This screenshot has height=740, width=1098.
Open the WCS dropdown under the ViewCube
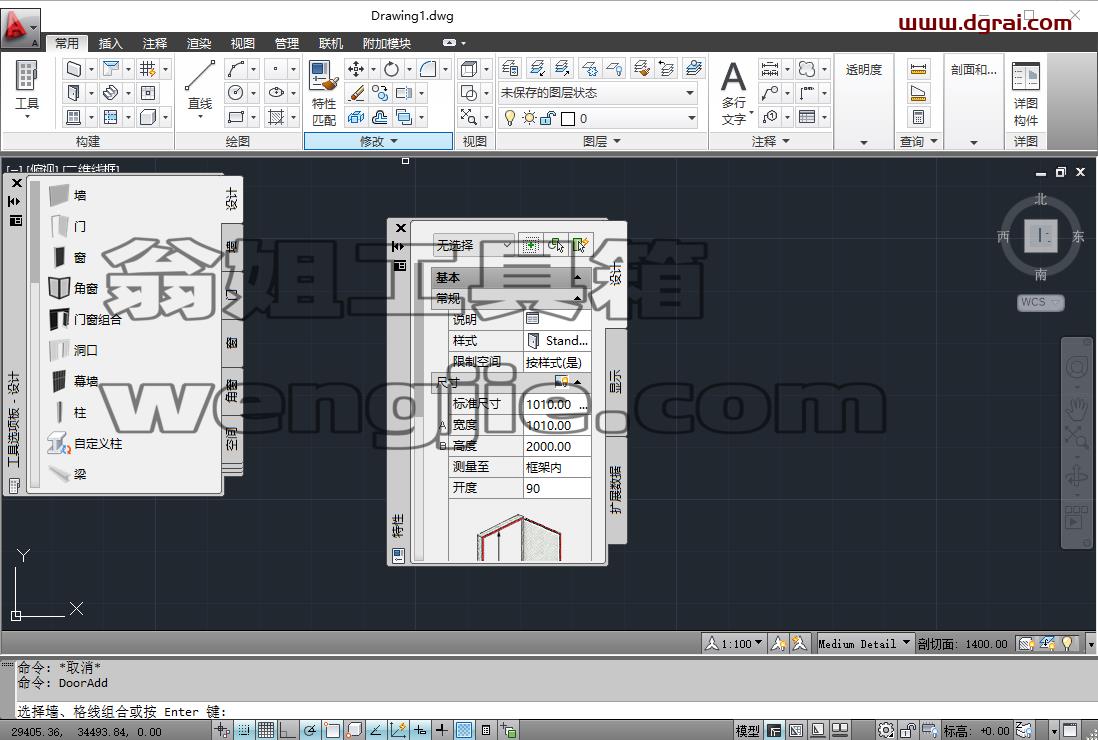[x=1041, y=302]
